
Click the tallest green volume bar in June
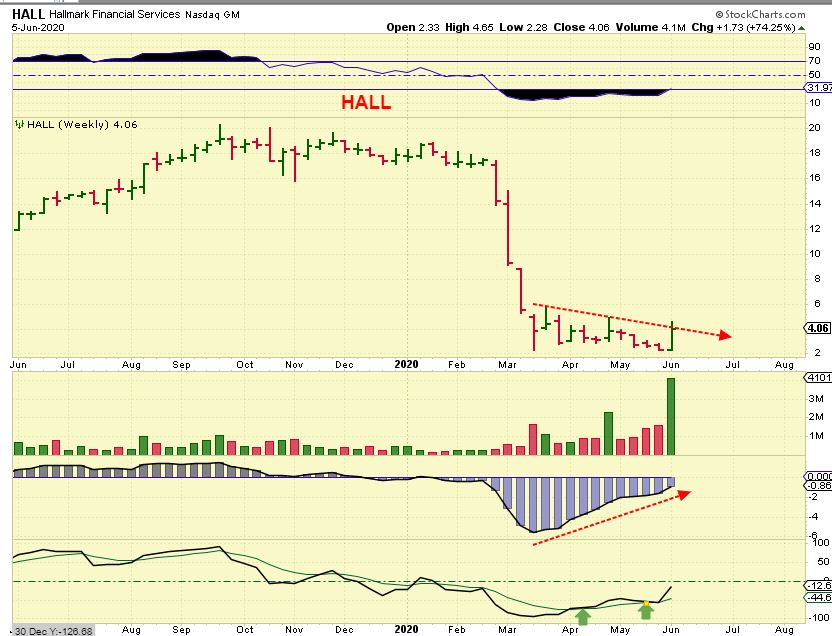[671, 416]
